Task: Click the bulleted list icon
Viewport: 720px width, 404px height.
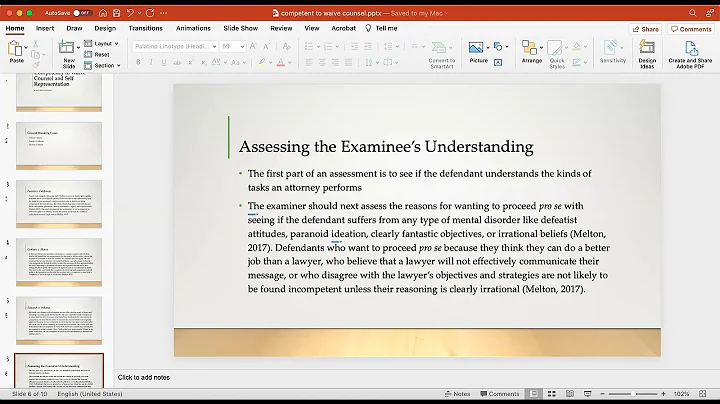Action: [309, 46]
